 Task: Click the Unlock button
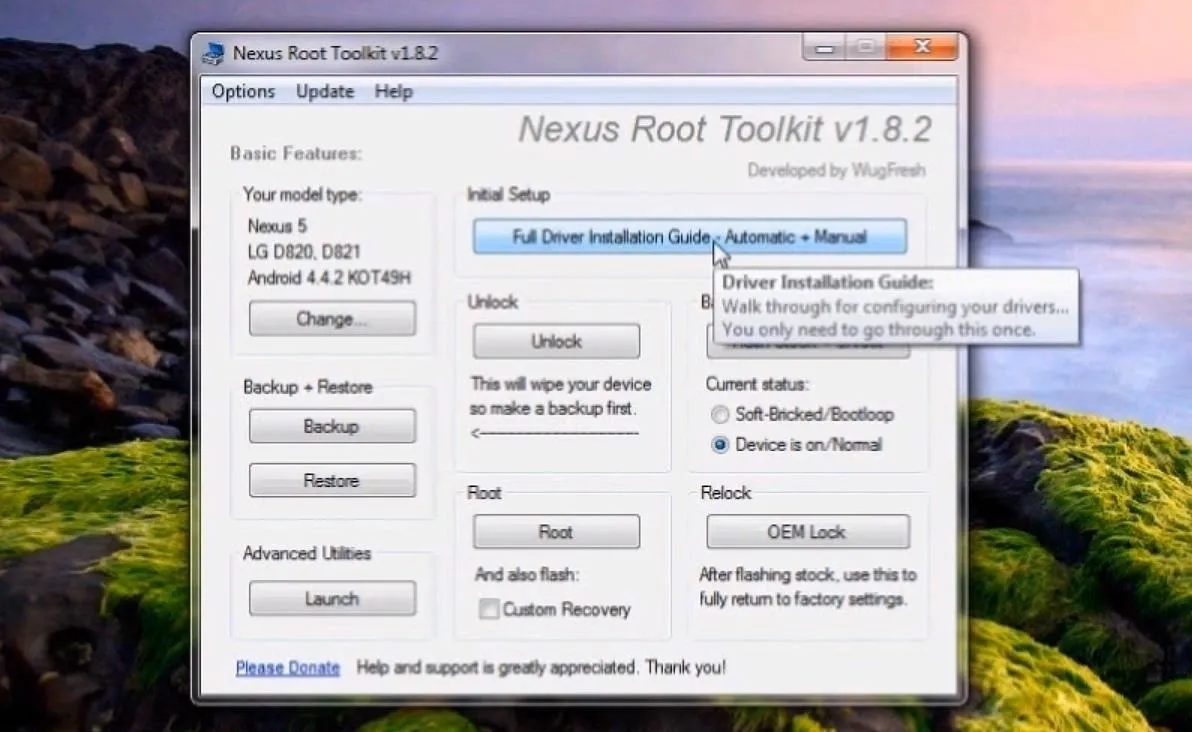click(x=556, y=341)
